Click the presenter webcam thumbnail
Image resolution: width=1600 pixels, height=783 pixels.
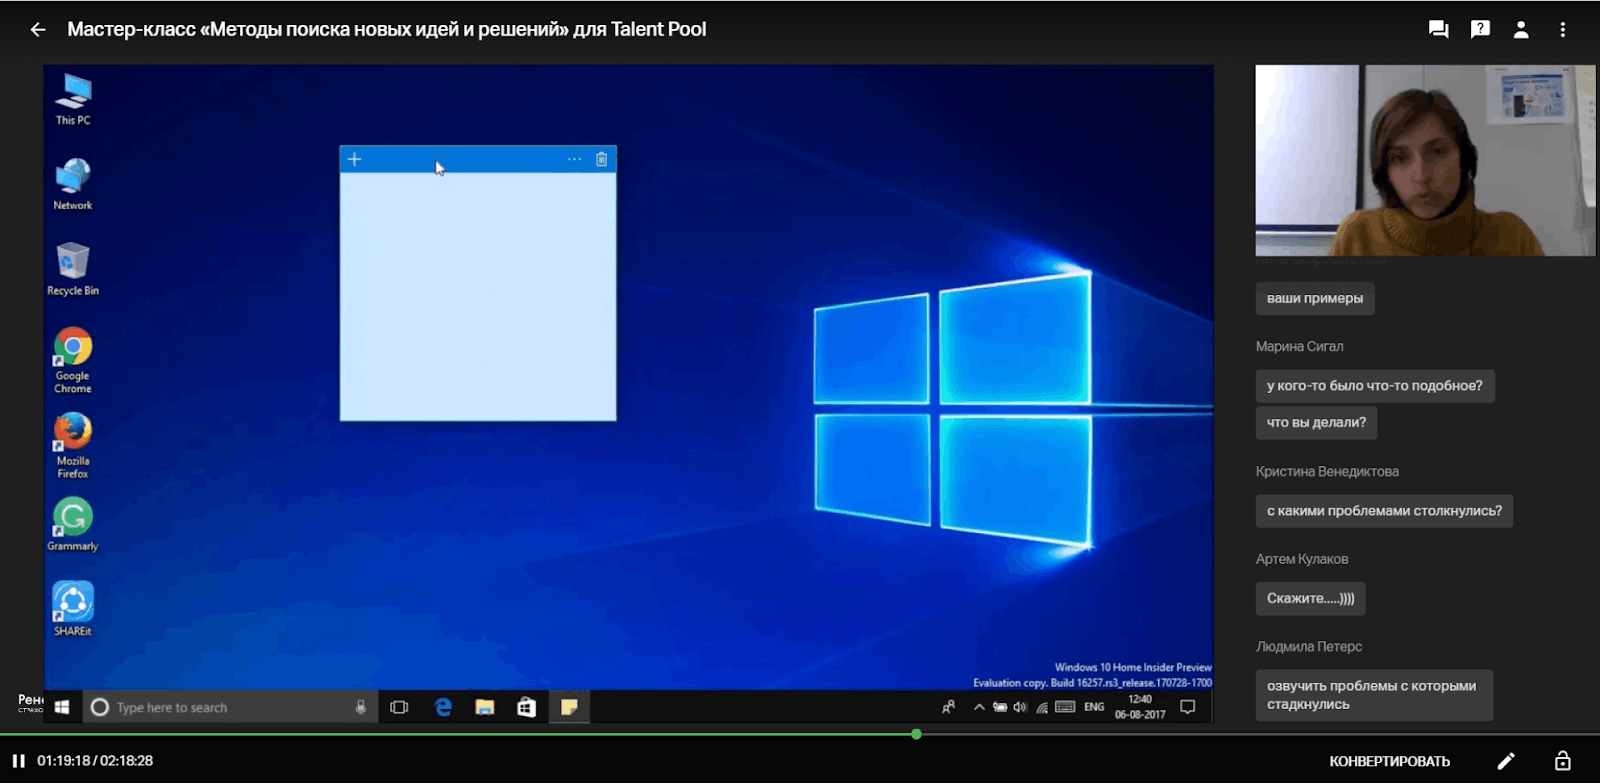tap(1425, 160)
